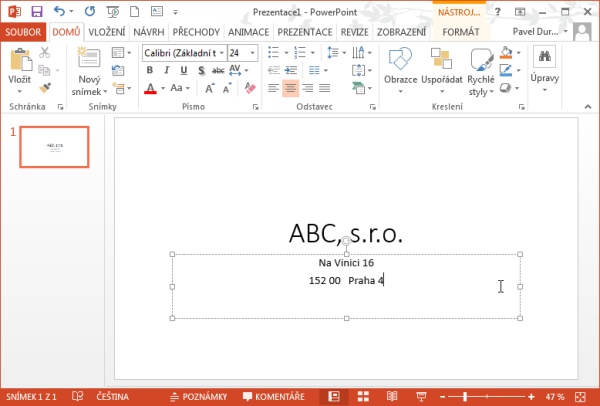Cut the selection with the scissors icon
This screenshot has width=600, height=406.
pyautogui.click(x=45, y=52)
